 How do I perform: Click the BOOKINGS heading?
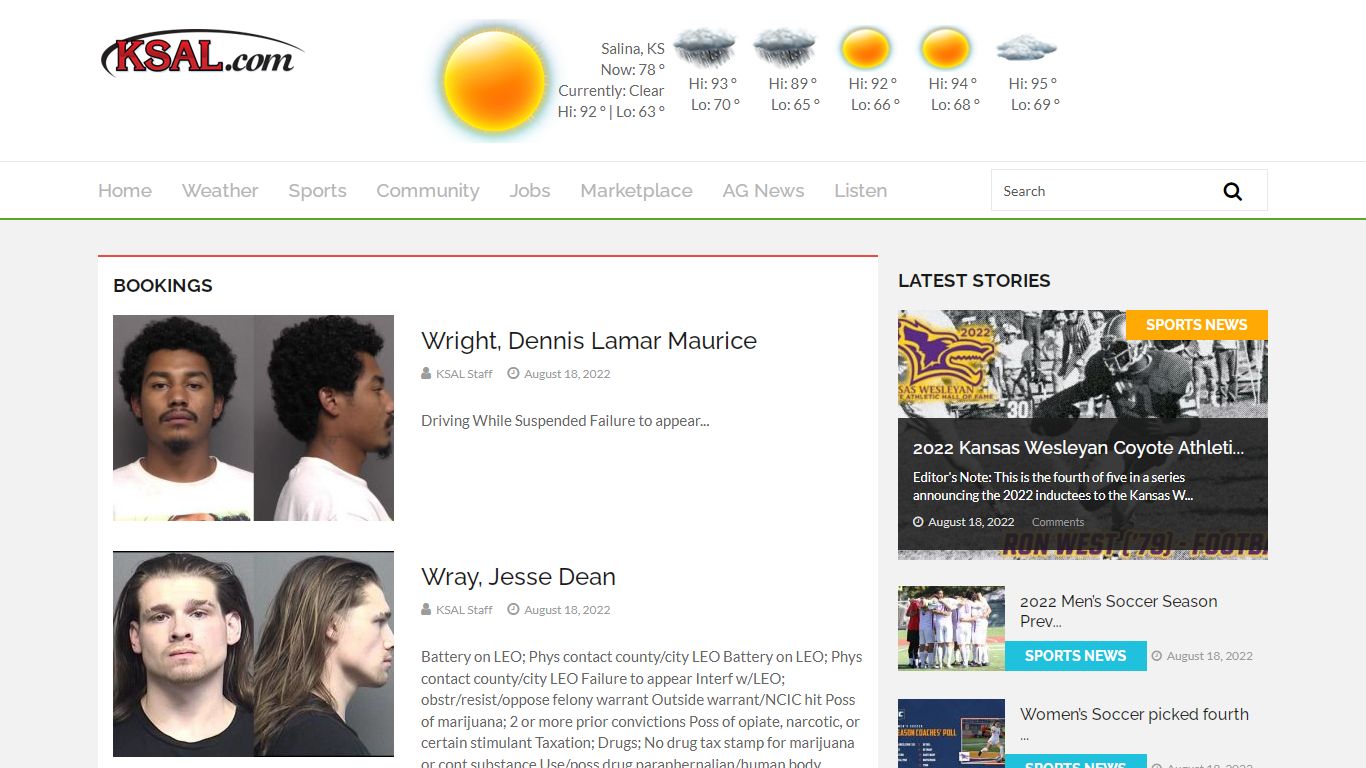[163, 286]
